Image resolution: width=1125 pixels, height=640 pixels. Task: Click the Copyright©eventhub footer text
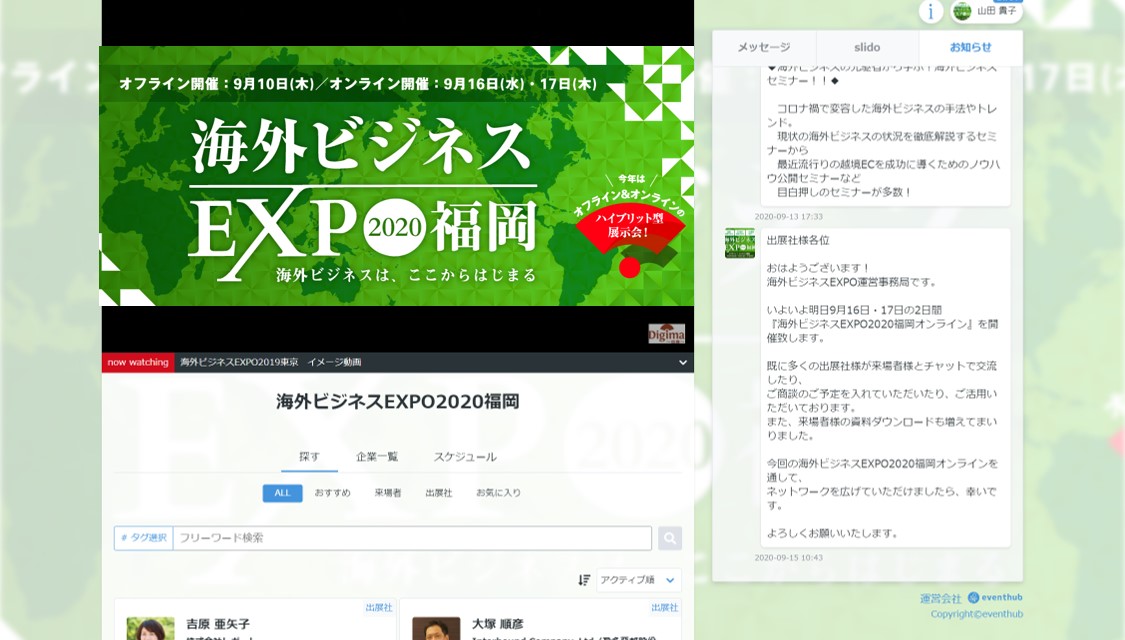pos(976,614)
